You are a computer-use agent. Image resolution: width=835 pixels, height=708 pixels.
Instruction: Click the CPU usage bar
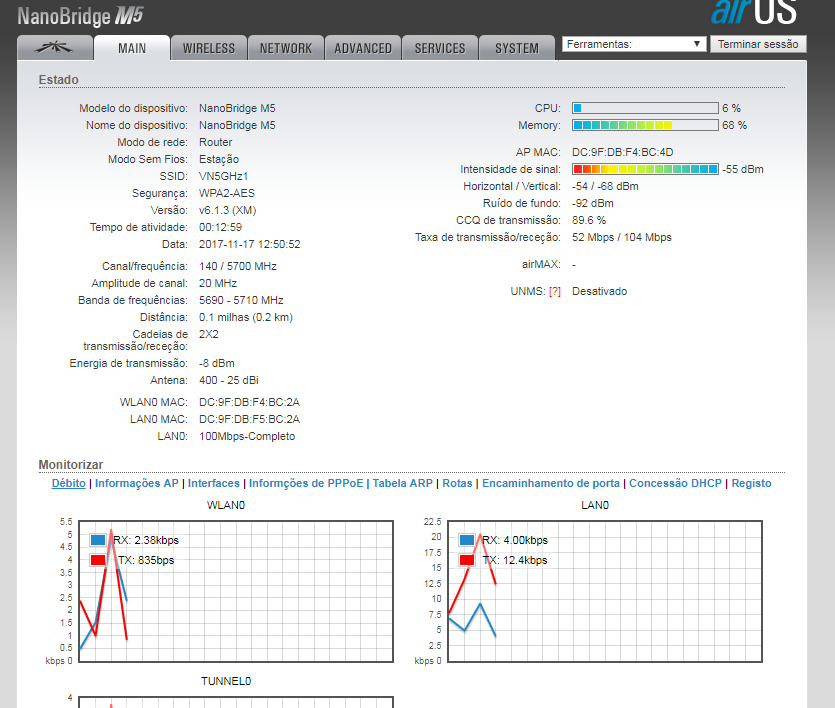(645, 108)
